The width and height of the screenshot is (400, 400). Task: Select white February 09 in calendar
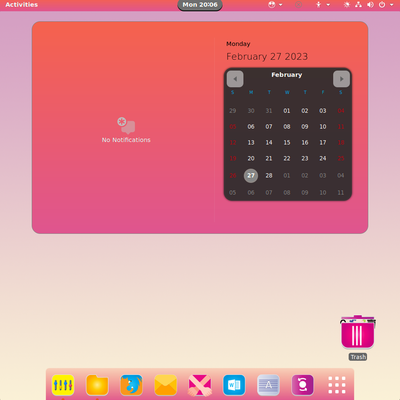tap(305, 127)
